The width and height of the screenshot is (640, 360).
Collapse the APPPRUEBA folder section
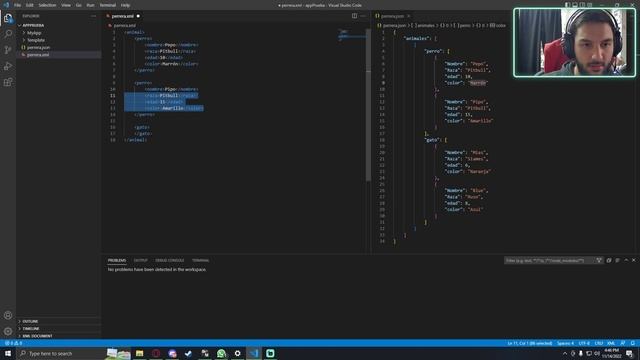point(58,25)
